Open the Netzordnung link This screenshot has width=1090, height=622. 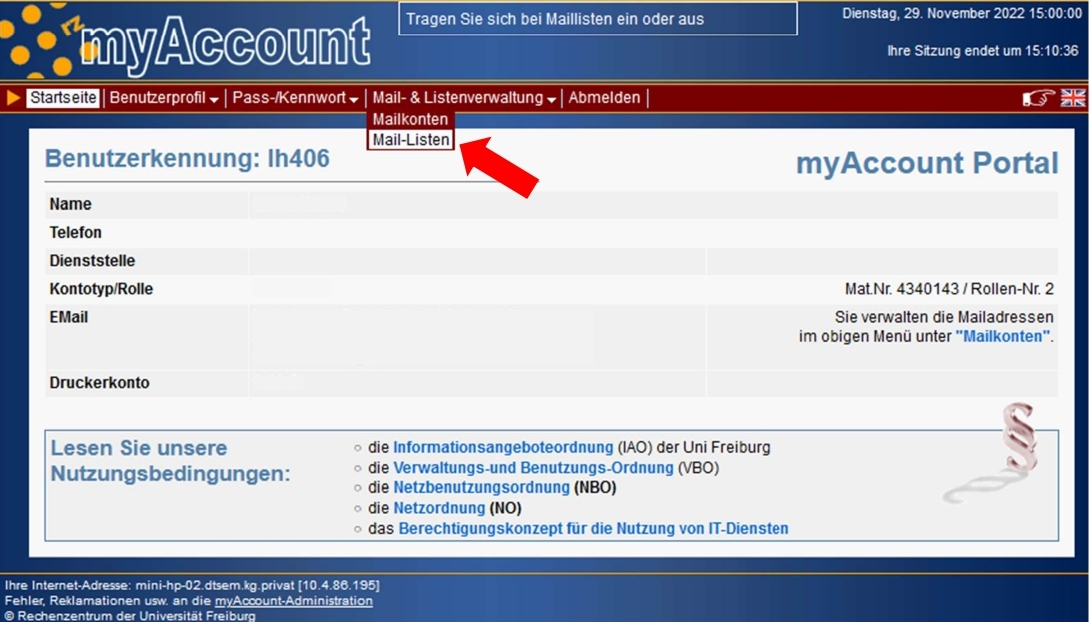pos(438,508)
